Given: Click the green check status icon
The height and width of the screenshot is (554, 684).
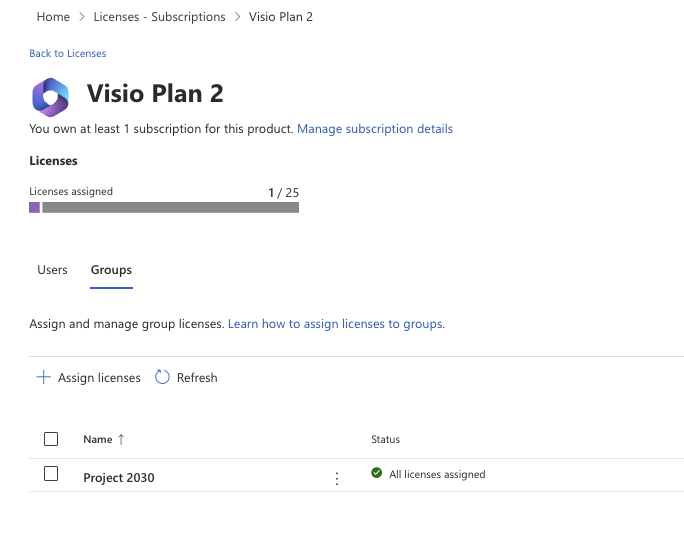Looking at the screenshot, I should pyautogui.click(x=376, y=473).
